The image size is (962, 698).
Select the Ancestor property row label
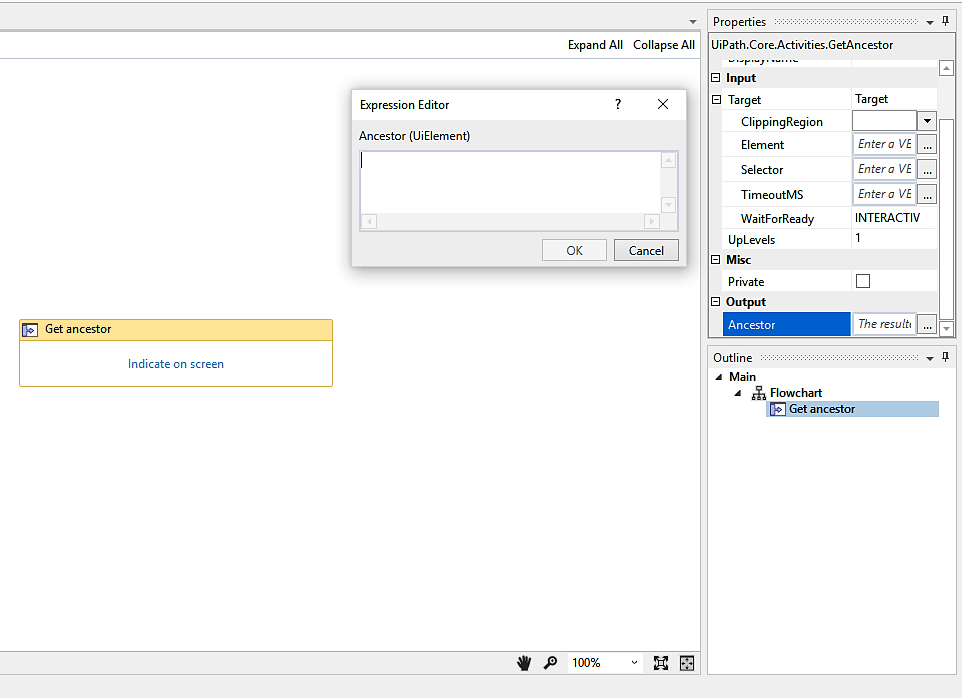787,324
